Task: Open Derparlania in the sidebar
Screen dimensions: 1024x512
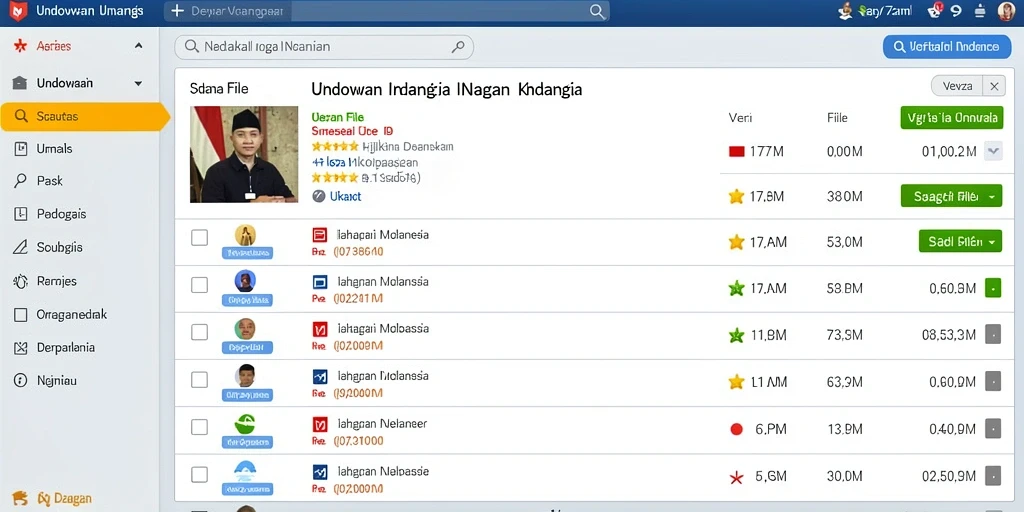Action: (x=65, y=347)
